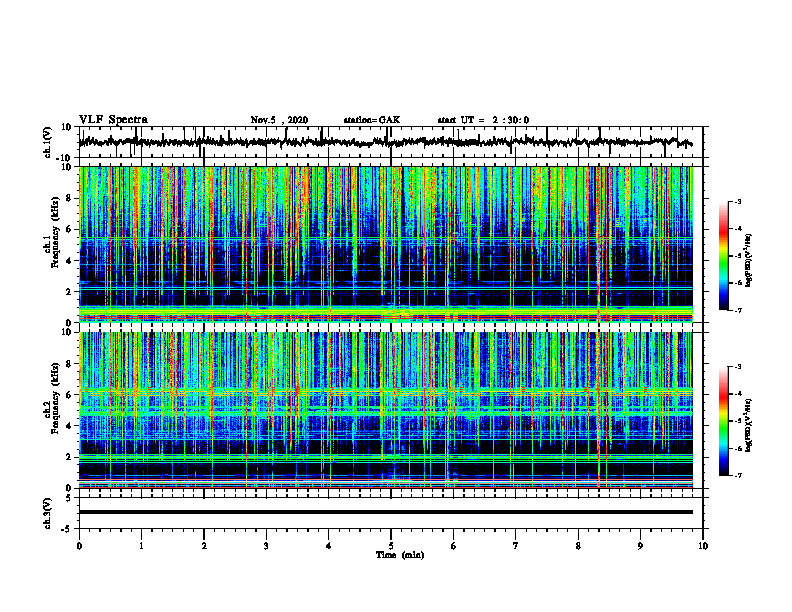Click the "ch.3(V)" axis label
Screen dimensions: 792x612
coord(47,514)
